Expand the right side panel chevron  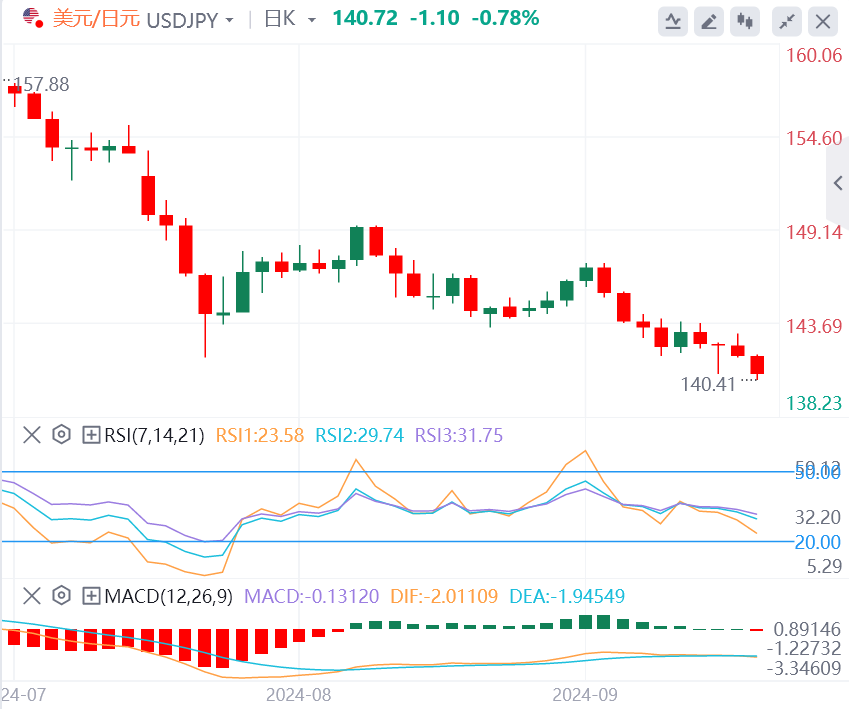(838, 183)
